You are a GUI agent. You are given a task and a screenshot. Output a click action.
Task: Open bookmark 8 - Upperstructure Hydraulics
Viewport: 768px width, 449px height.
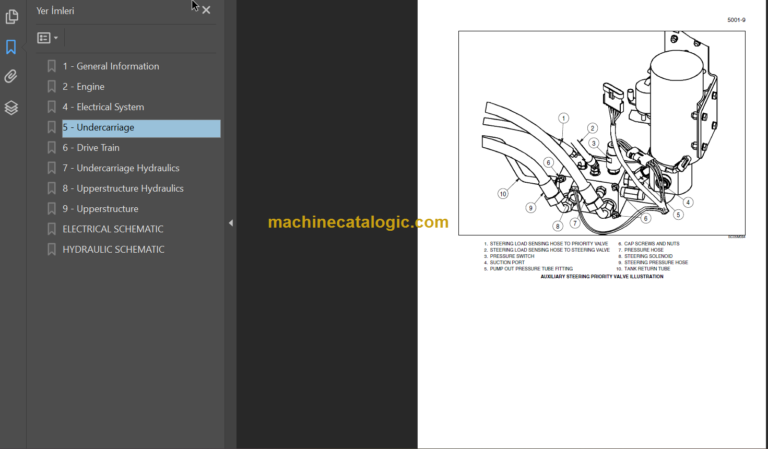coord(123,189)
